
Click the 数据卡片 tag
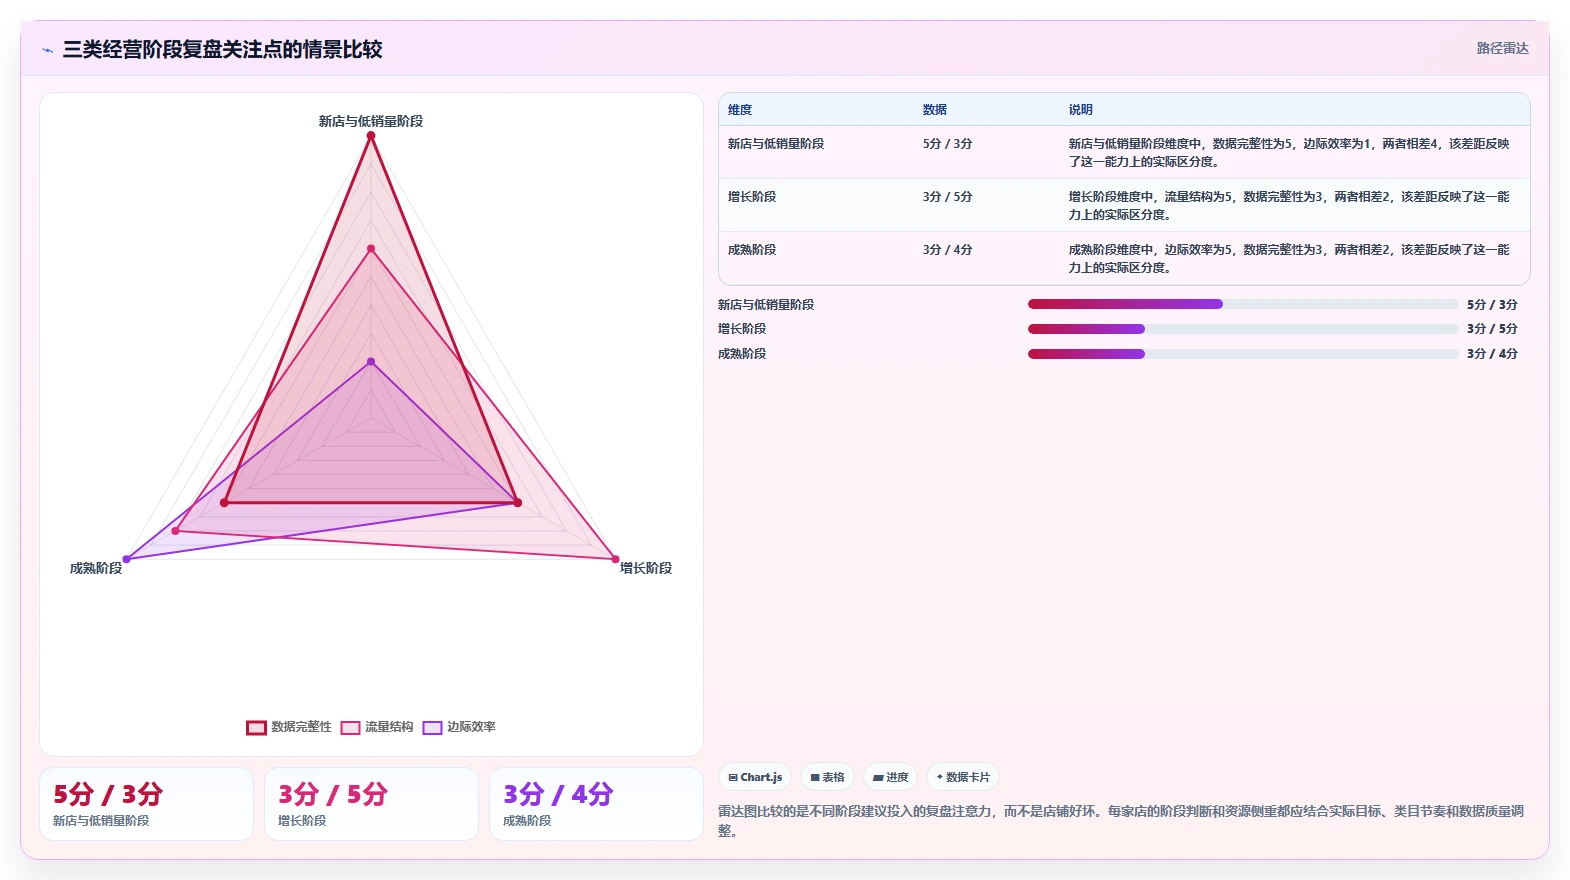coord(963,777)
